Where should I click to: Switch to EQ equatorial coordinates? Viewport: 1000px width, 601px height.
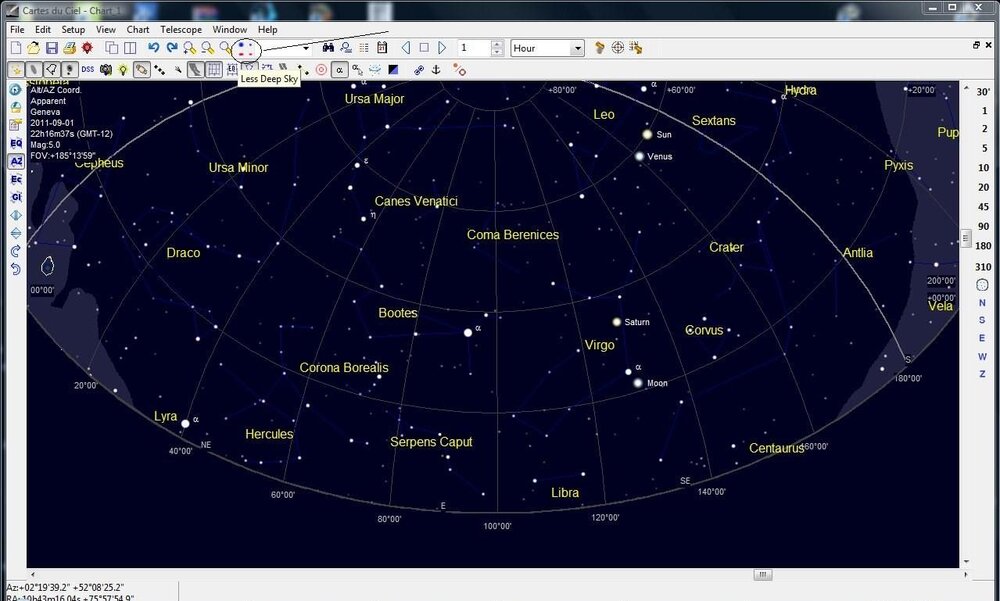point(16,143)
